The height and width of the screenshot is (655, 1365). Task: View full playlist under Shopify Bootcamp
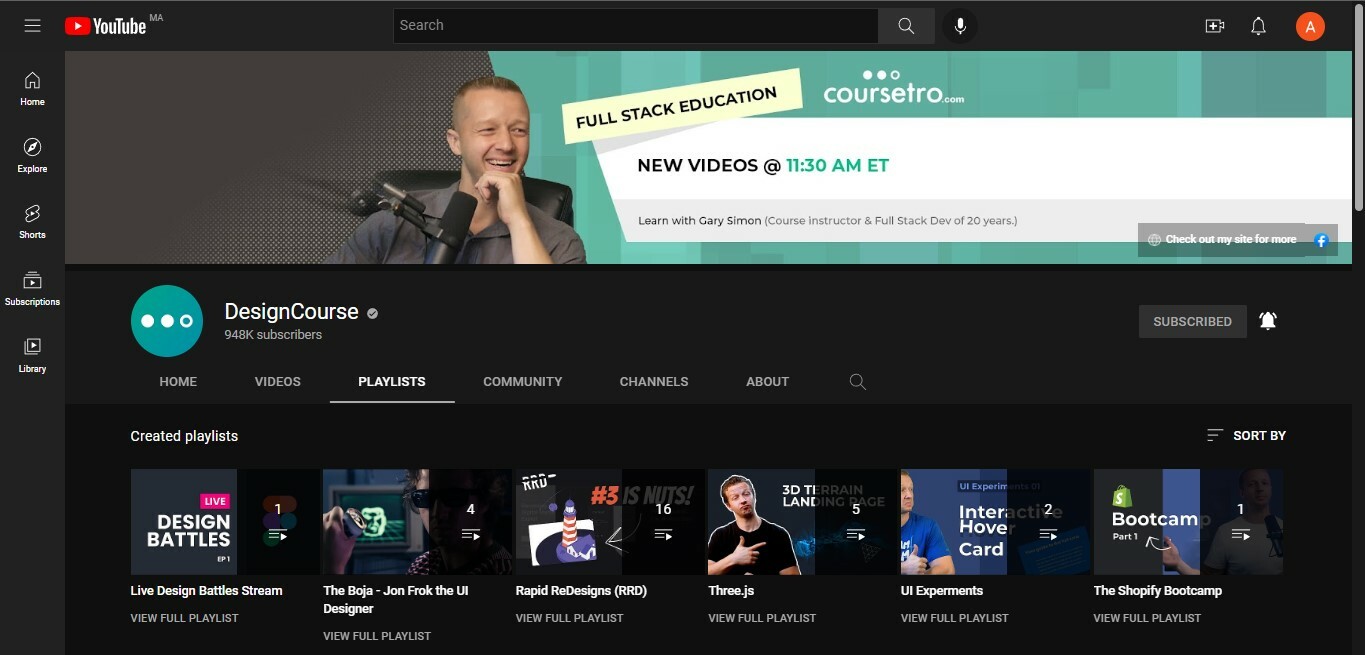pos(1147,618)
